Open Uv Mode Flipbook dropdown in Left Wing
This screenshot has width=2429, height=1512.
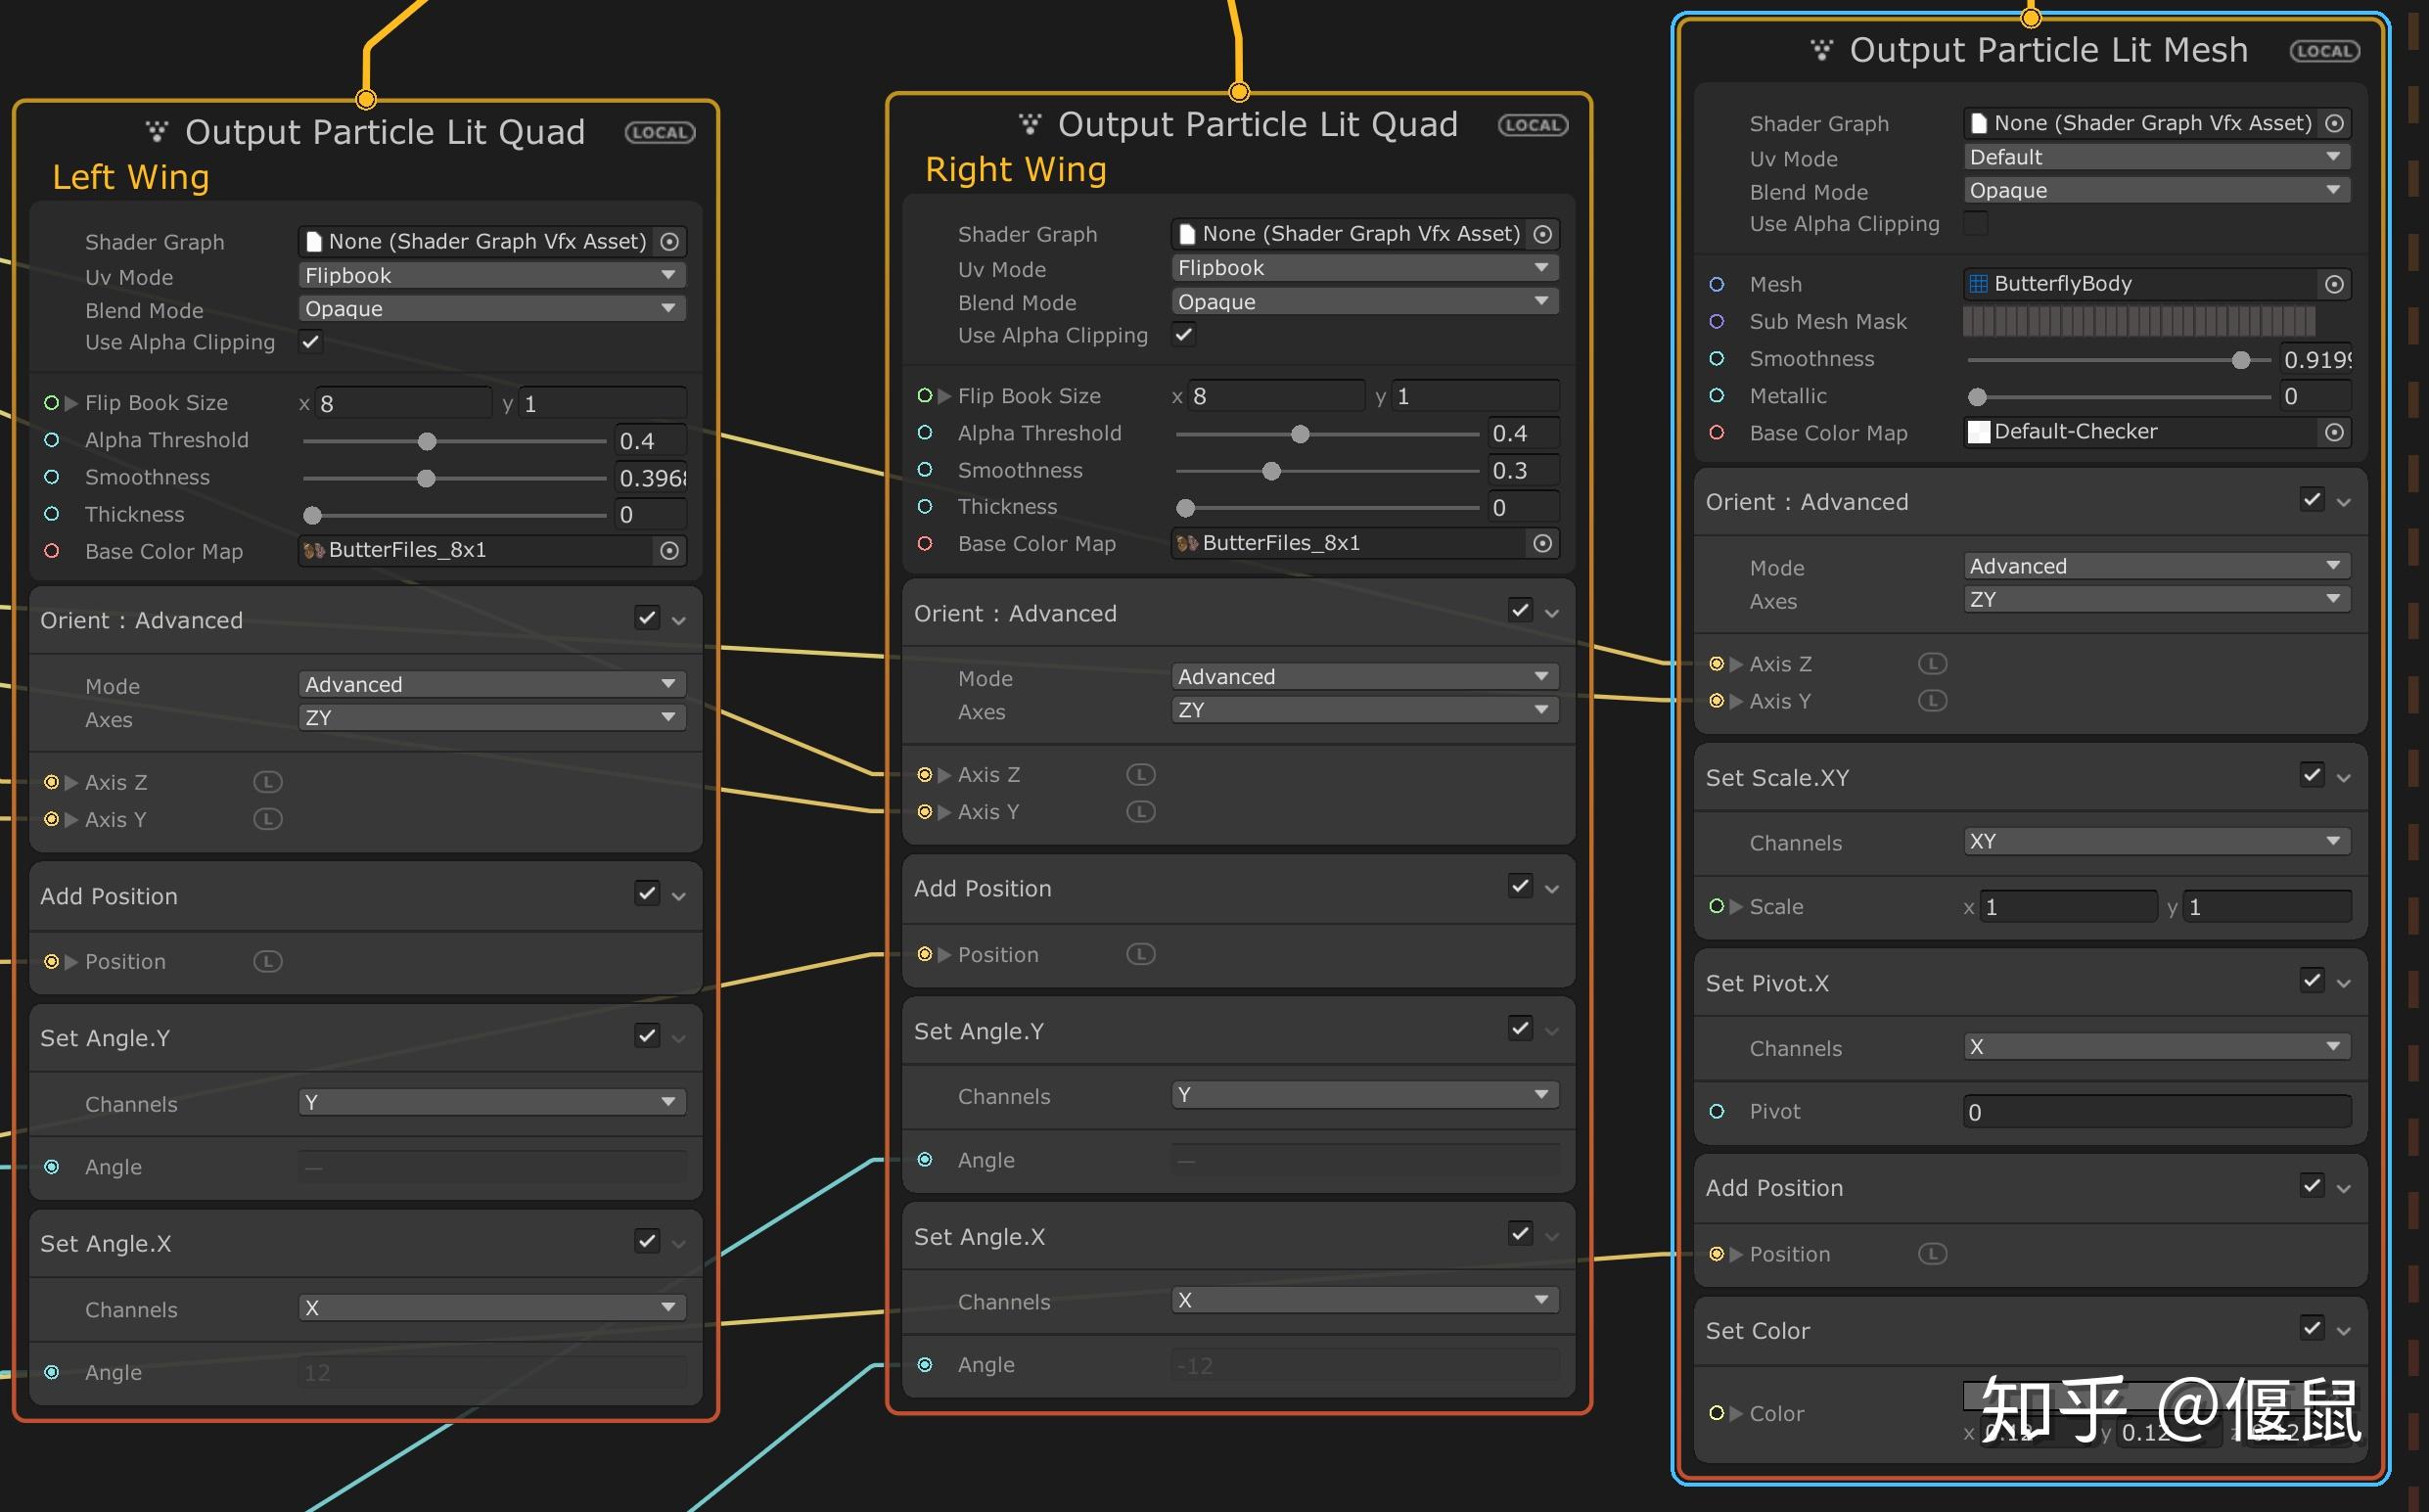click(x=491, y=275)
